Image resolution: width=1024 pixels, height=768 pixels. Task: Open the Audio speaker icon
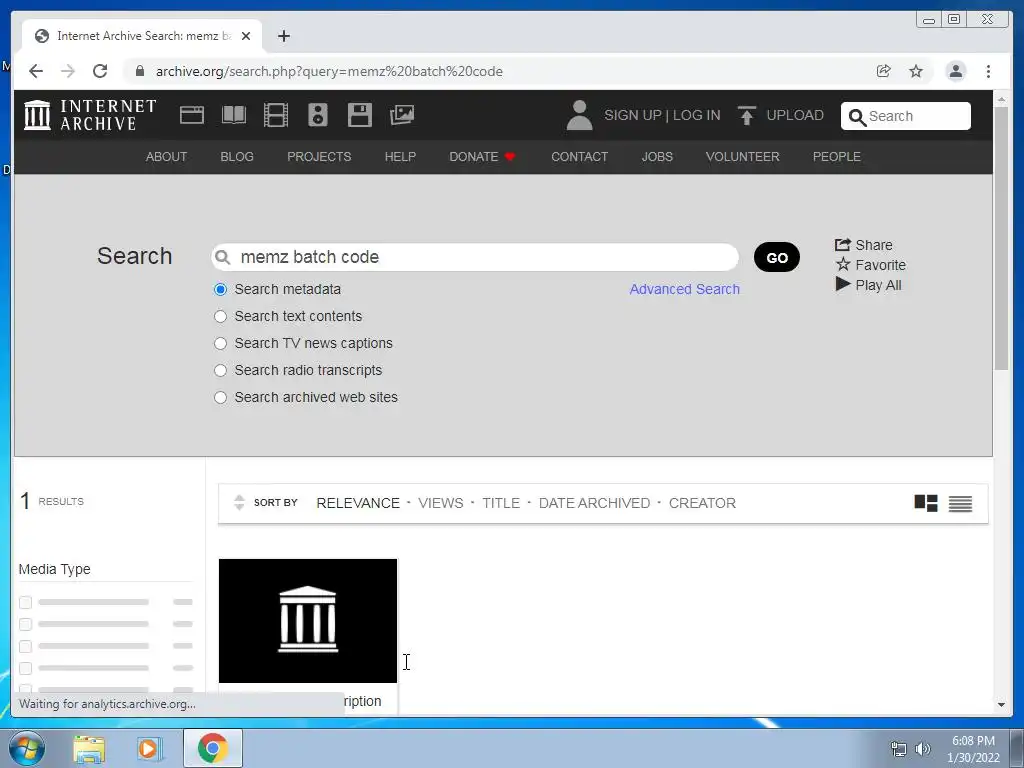(318, 116)
